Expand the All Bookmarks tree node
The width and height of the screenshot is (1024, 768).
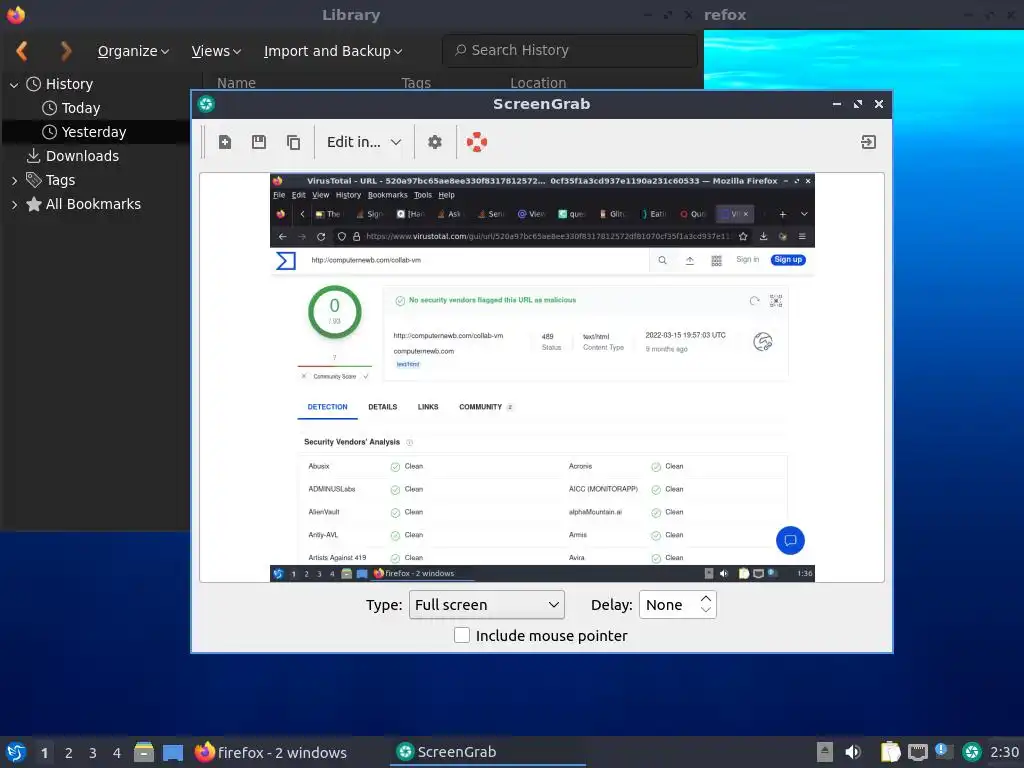pos(14,204)
